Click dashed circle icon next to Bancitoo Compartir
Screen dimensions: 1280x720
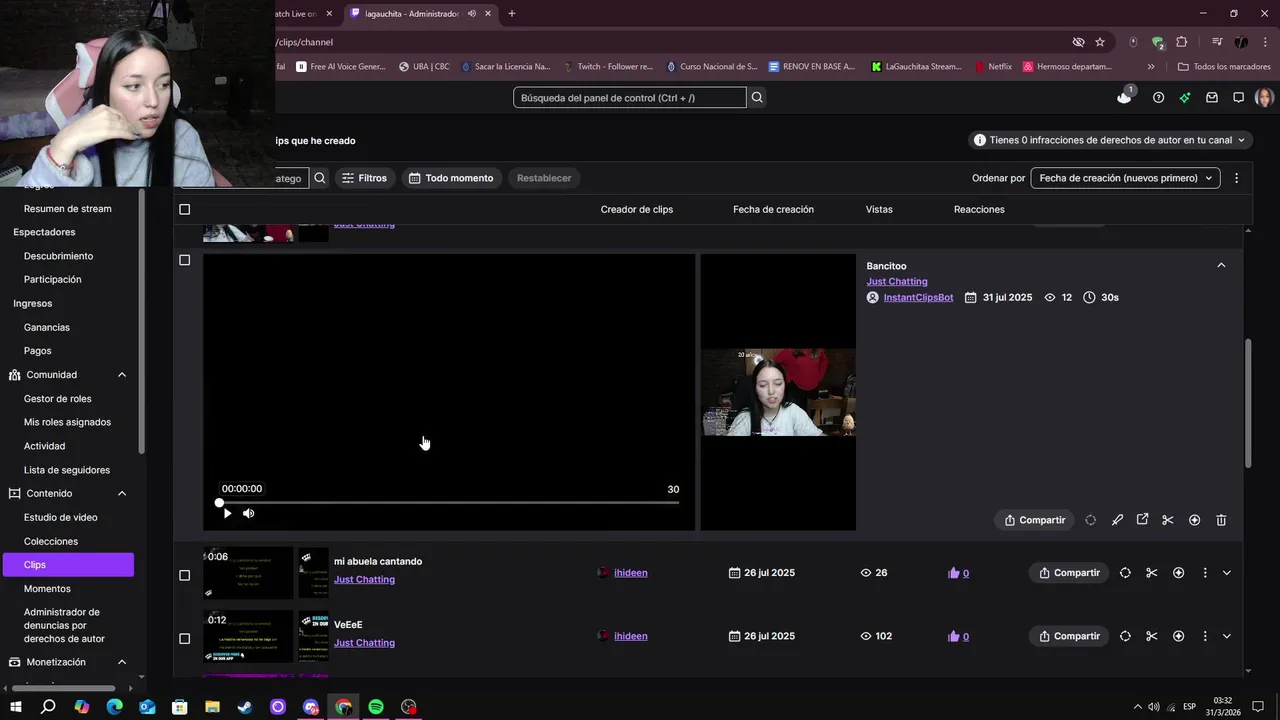1090,520
